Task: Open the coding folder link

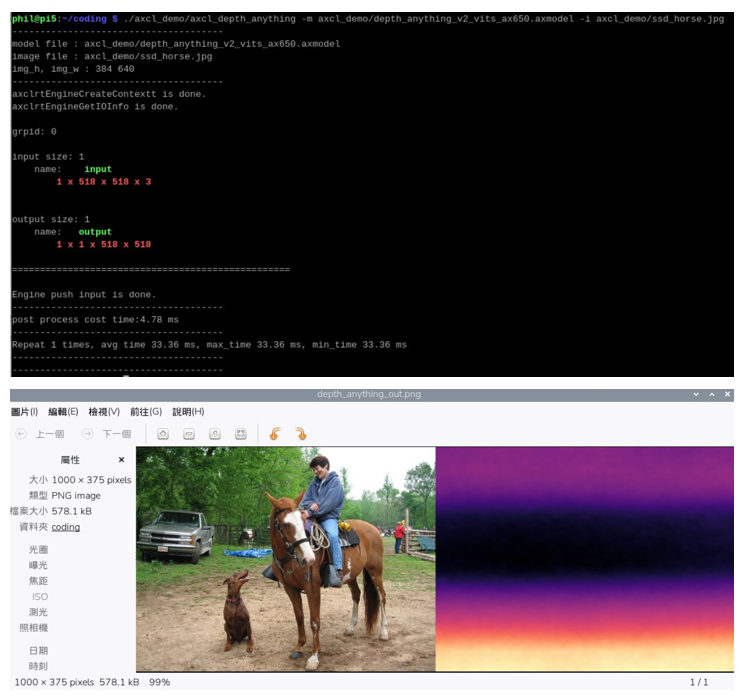Action: pyautogui.click(x=66, y=527)
